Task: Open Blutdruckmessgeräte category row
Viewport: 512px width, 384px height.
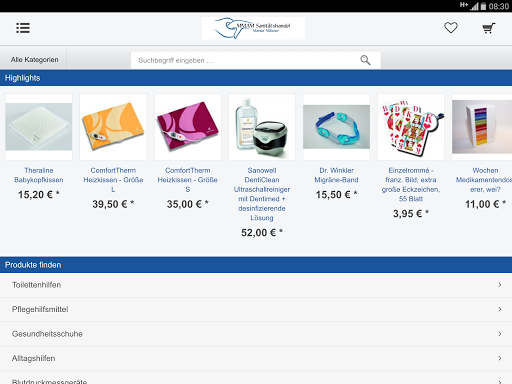Action: 256,378
